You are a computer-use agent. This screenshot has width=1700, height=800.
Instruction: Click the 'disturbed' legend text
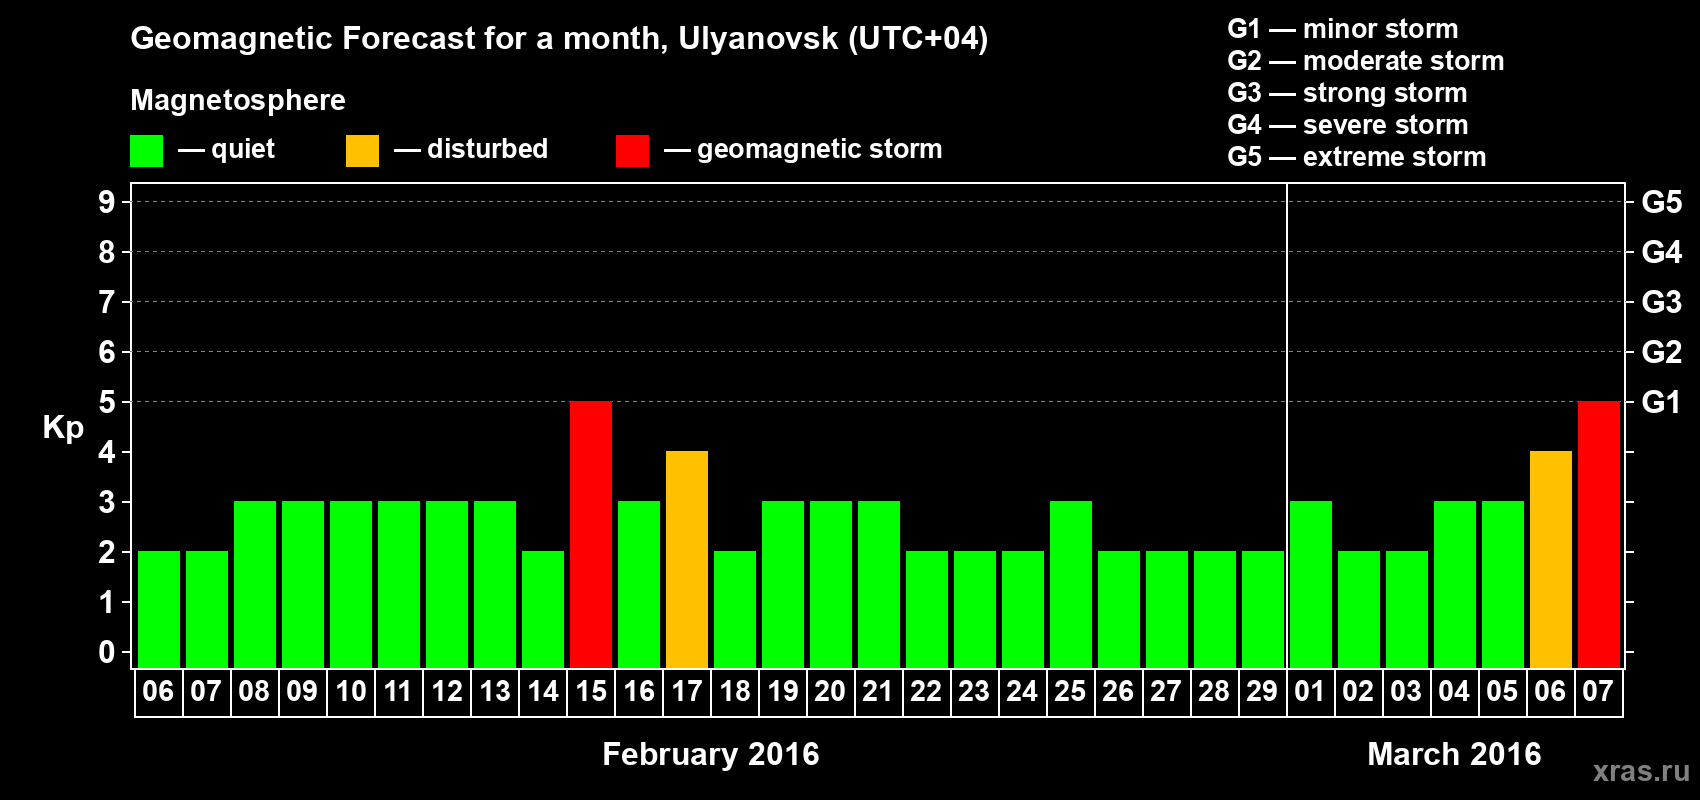click(x=488, y=149)
